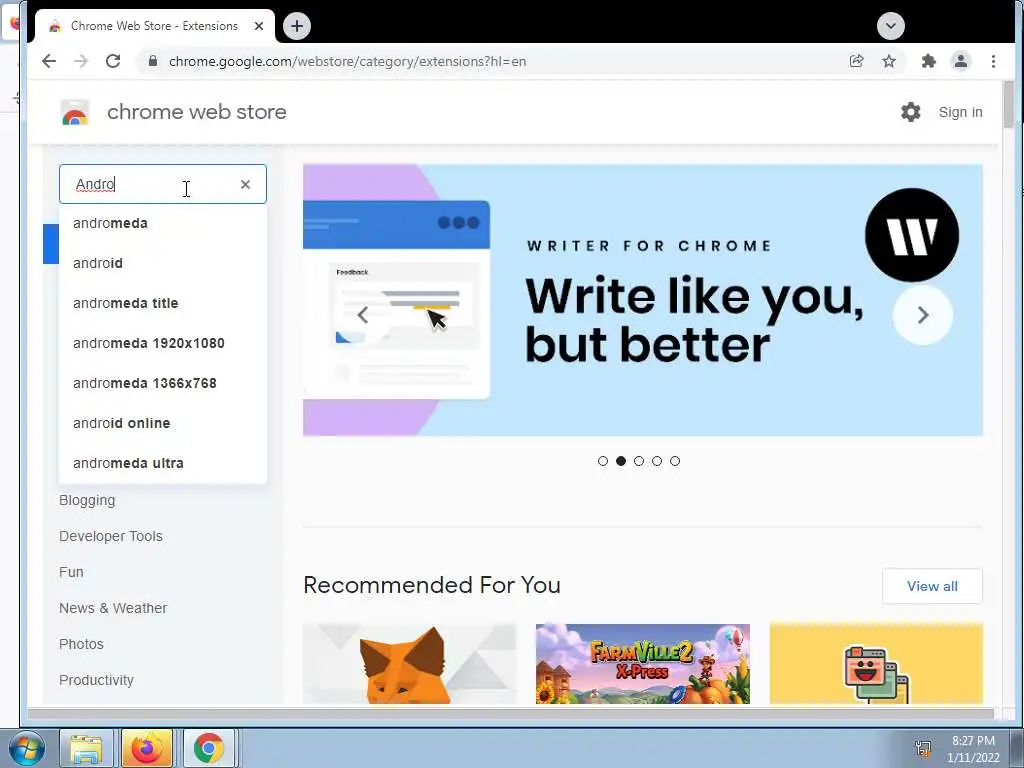The height and width of the screenshot is (768, 1024).
Task: Select the second carousel dot
Action: click(621, 461)
